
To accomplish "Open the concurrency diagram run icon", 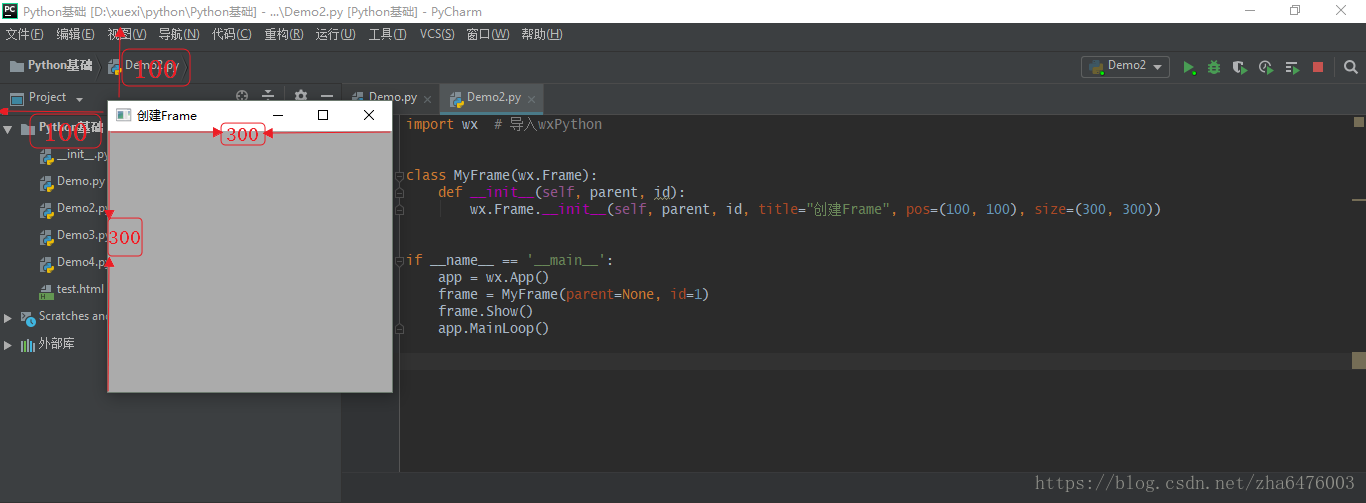I will [1292, 67].
